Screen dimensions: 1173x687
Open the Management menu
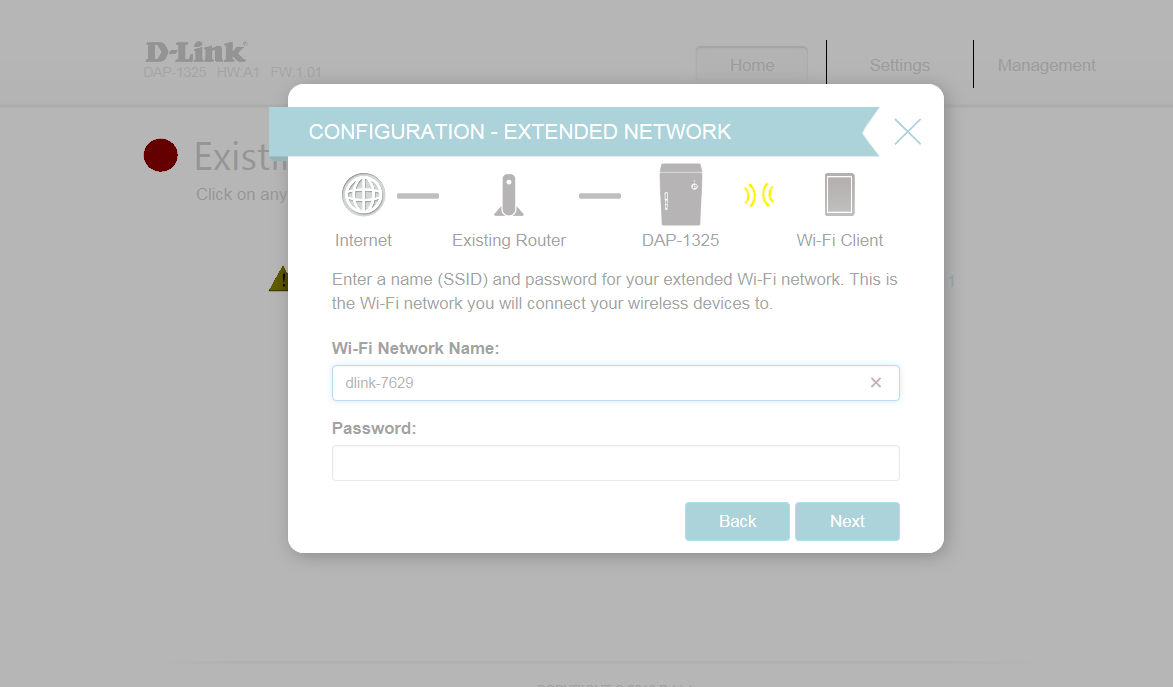click(x=1046, y=65)
